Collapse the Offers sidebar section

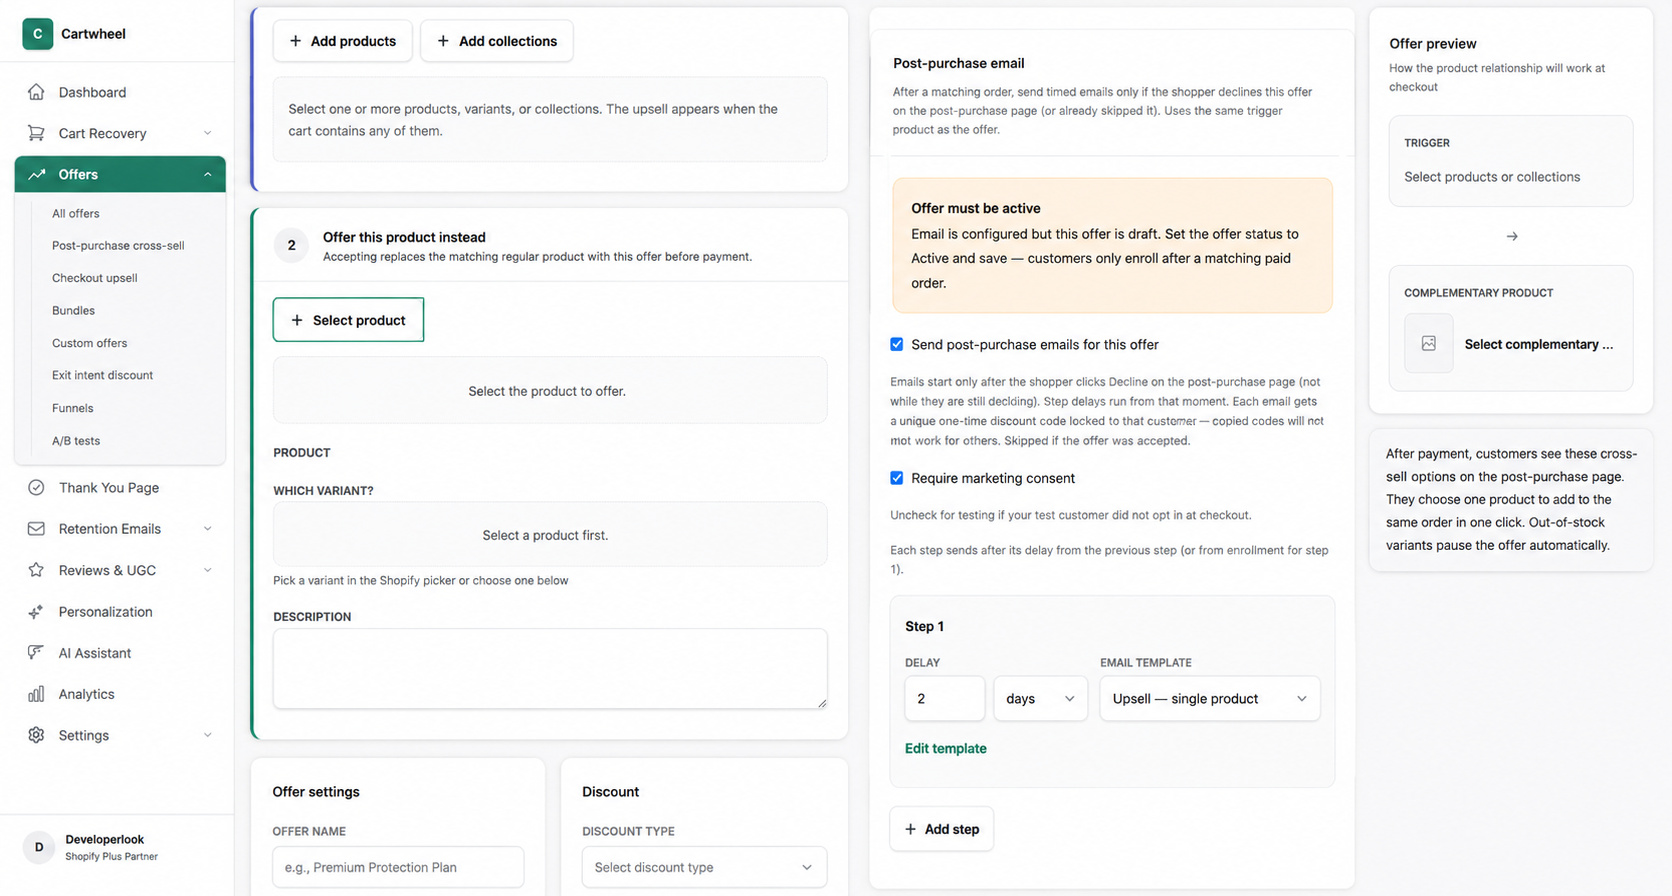click(208, 174)
